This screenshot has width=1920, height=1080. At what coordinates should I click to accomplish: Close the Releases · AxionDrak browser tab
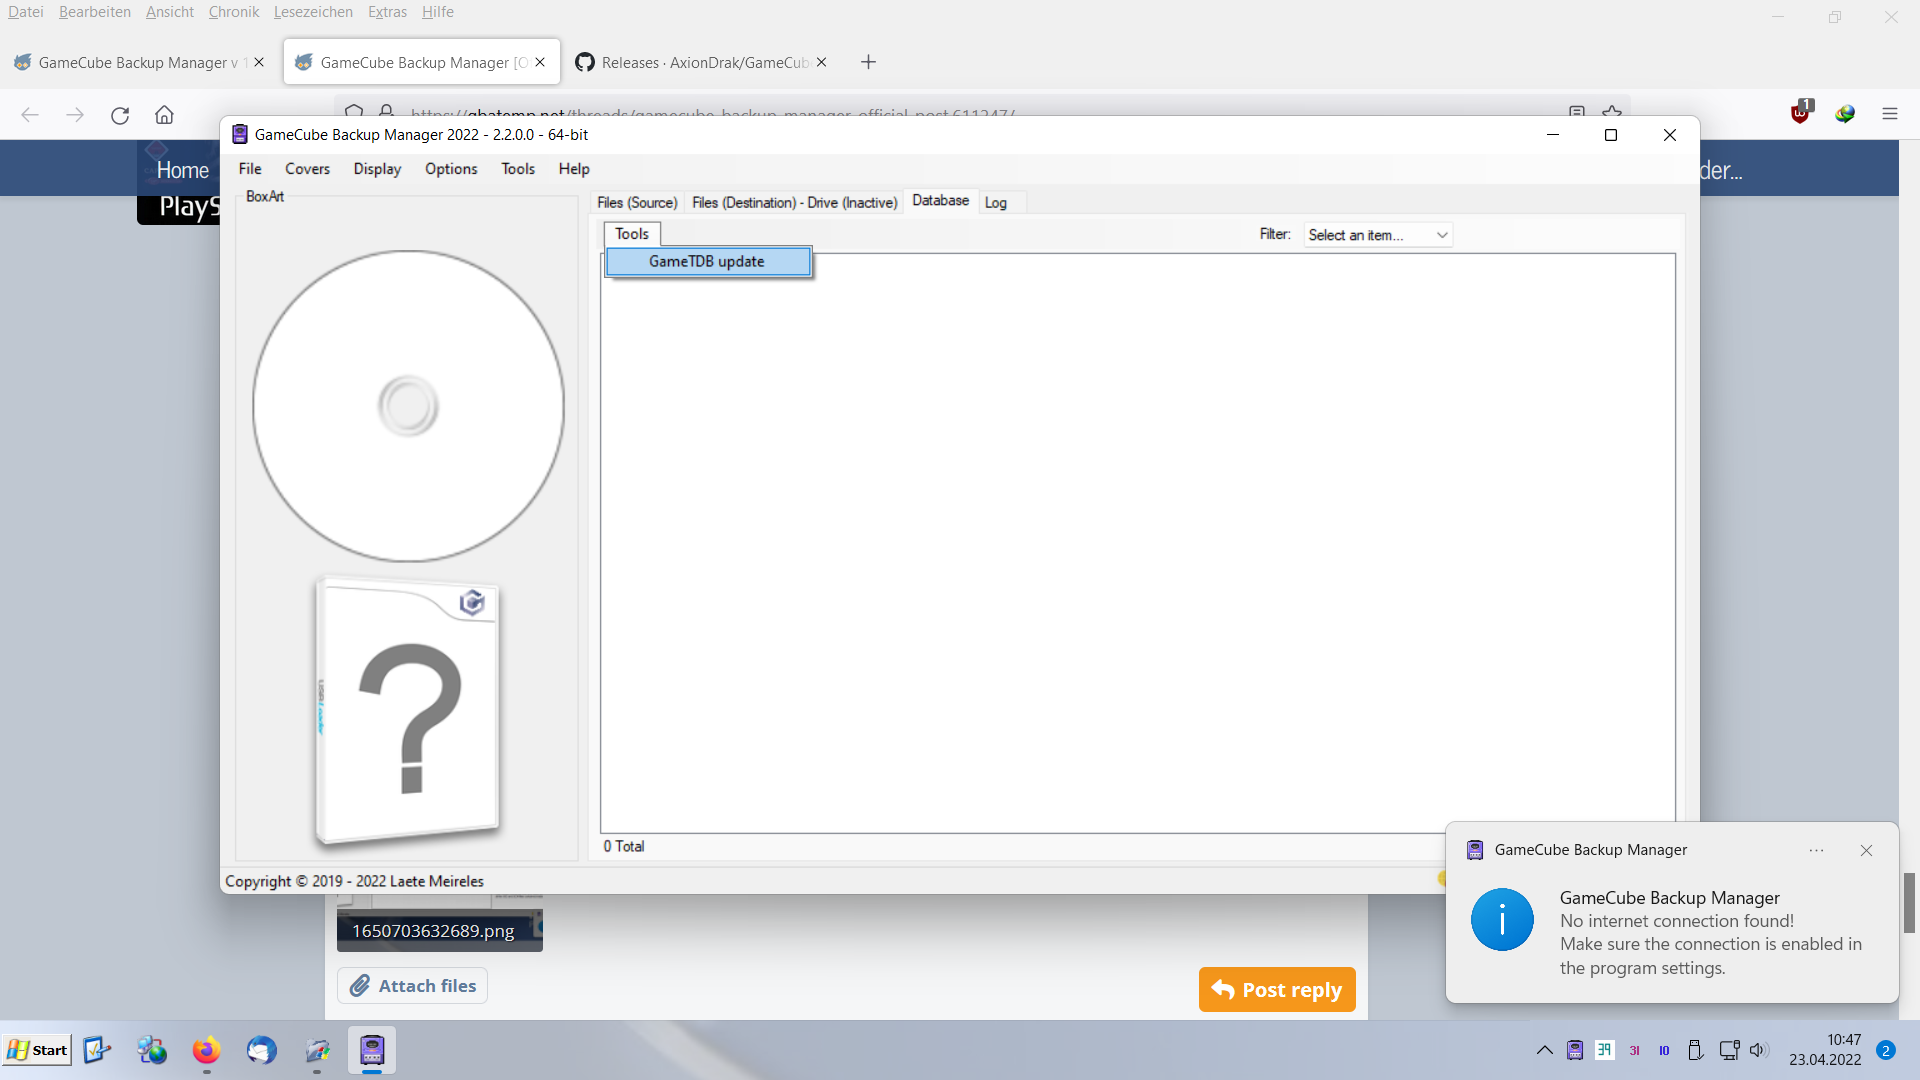(821, 62)
